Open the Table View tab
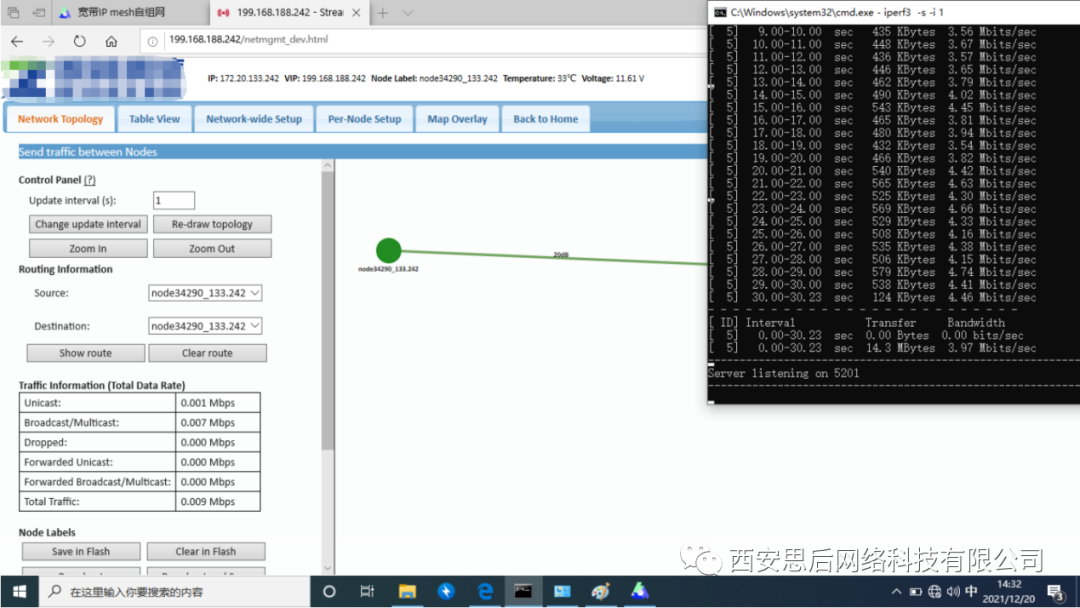 [154, 118]
